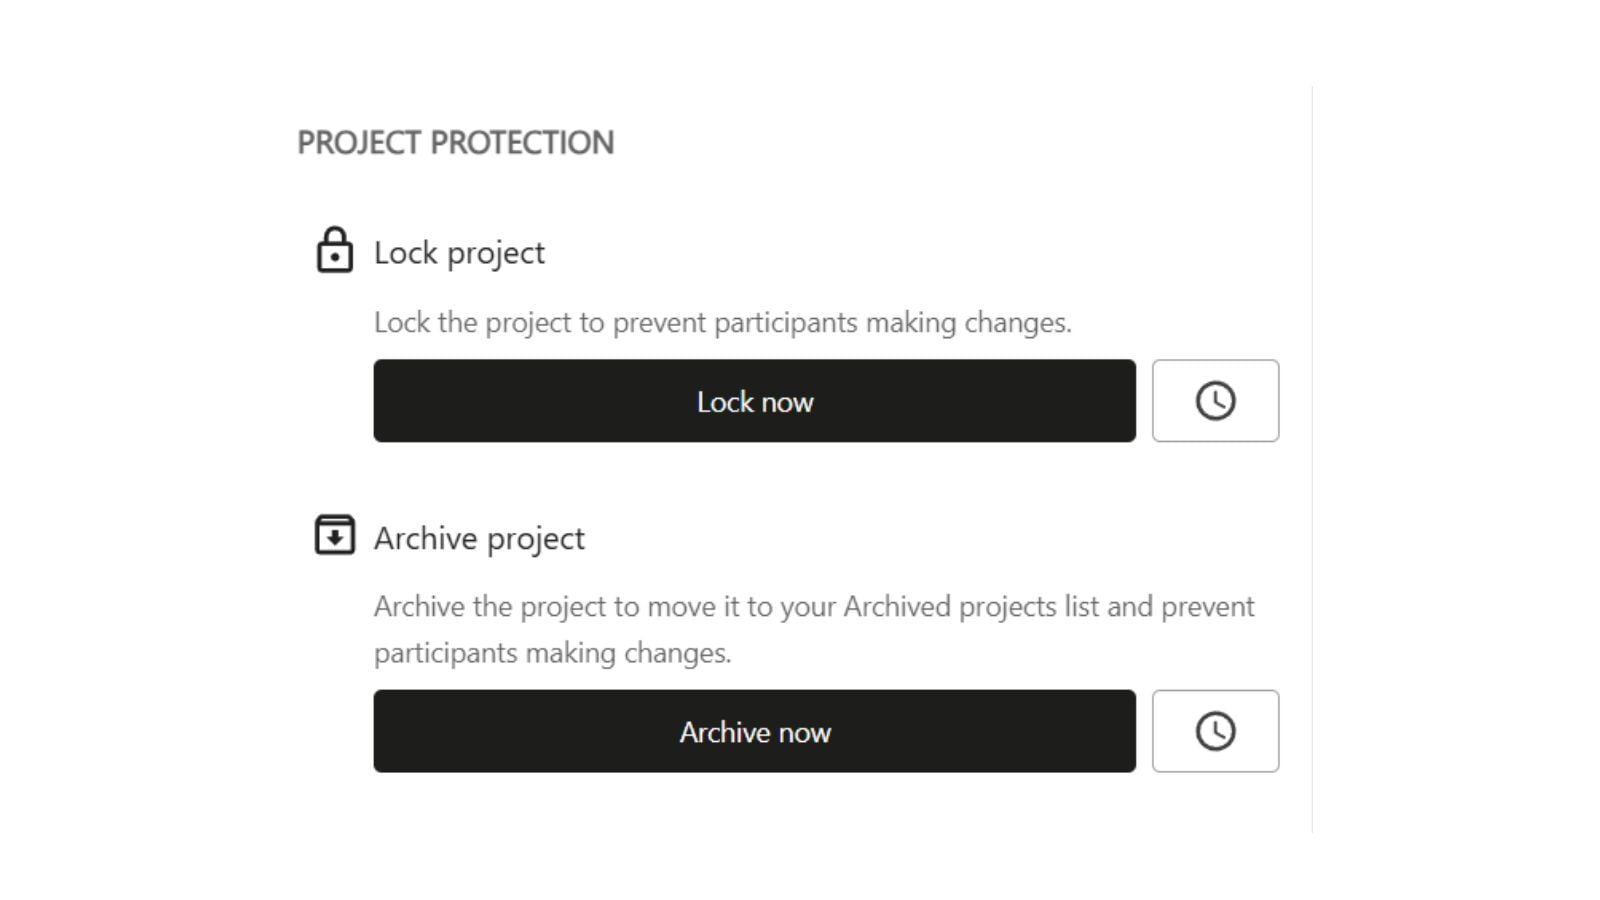Click the schedule clock beside the archive button
Screen dimensions: 1600x900
1215,731
